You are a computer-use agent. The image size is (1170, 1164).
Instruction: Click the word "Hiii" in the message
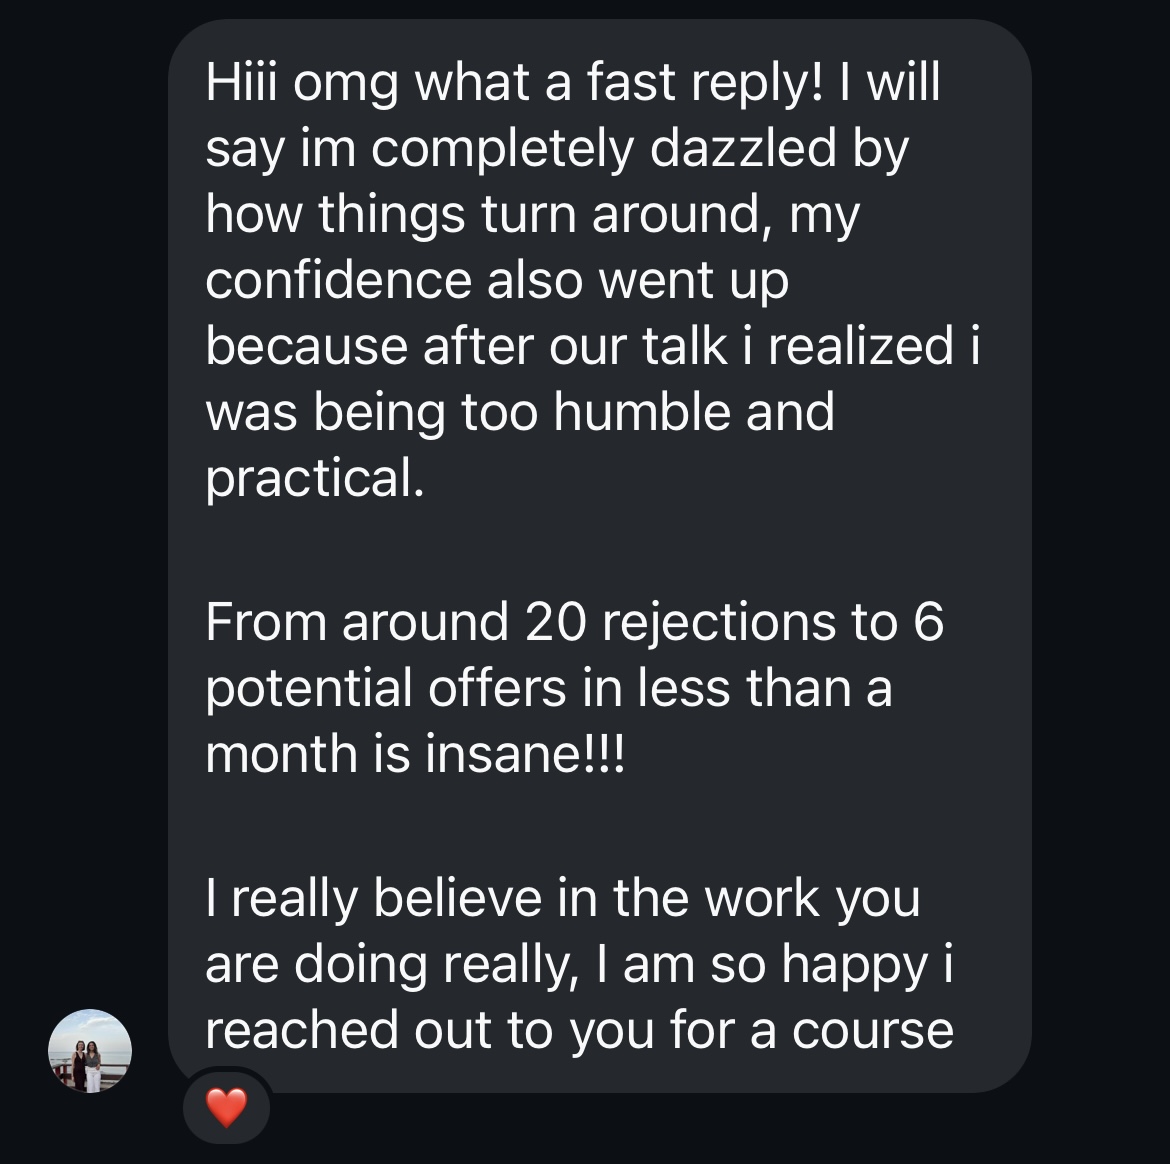pos(242,82)
